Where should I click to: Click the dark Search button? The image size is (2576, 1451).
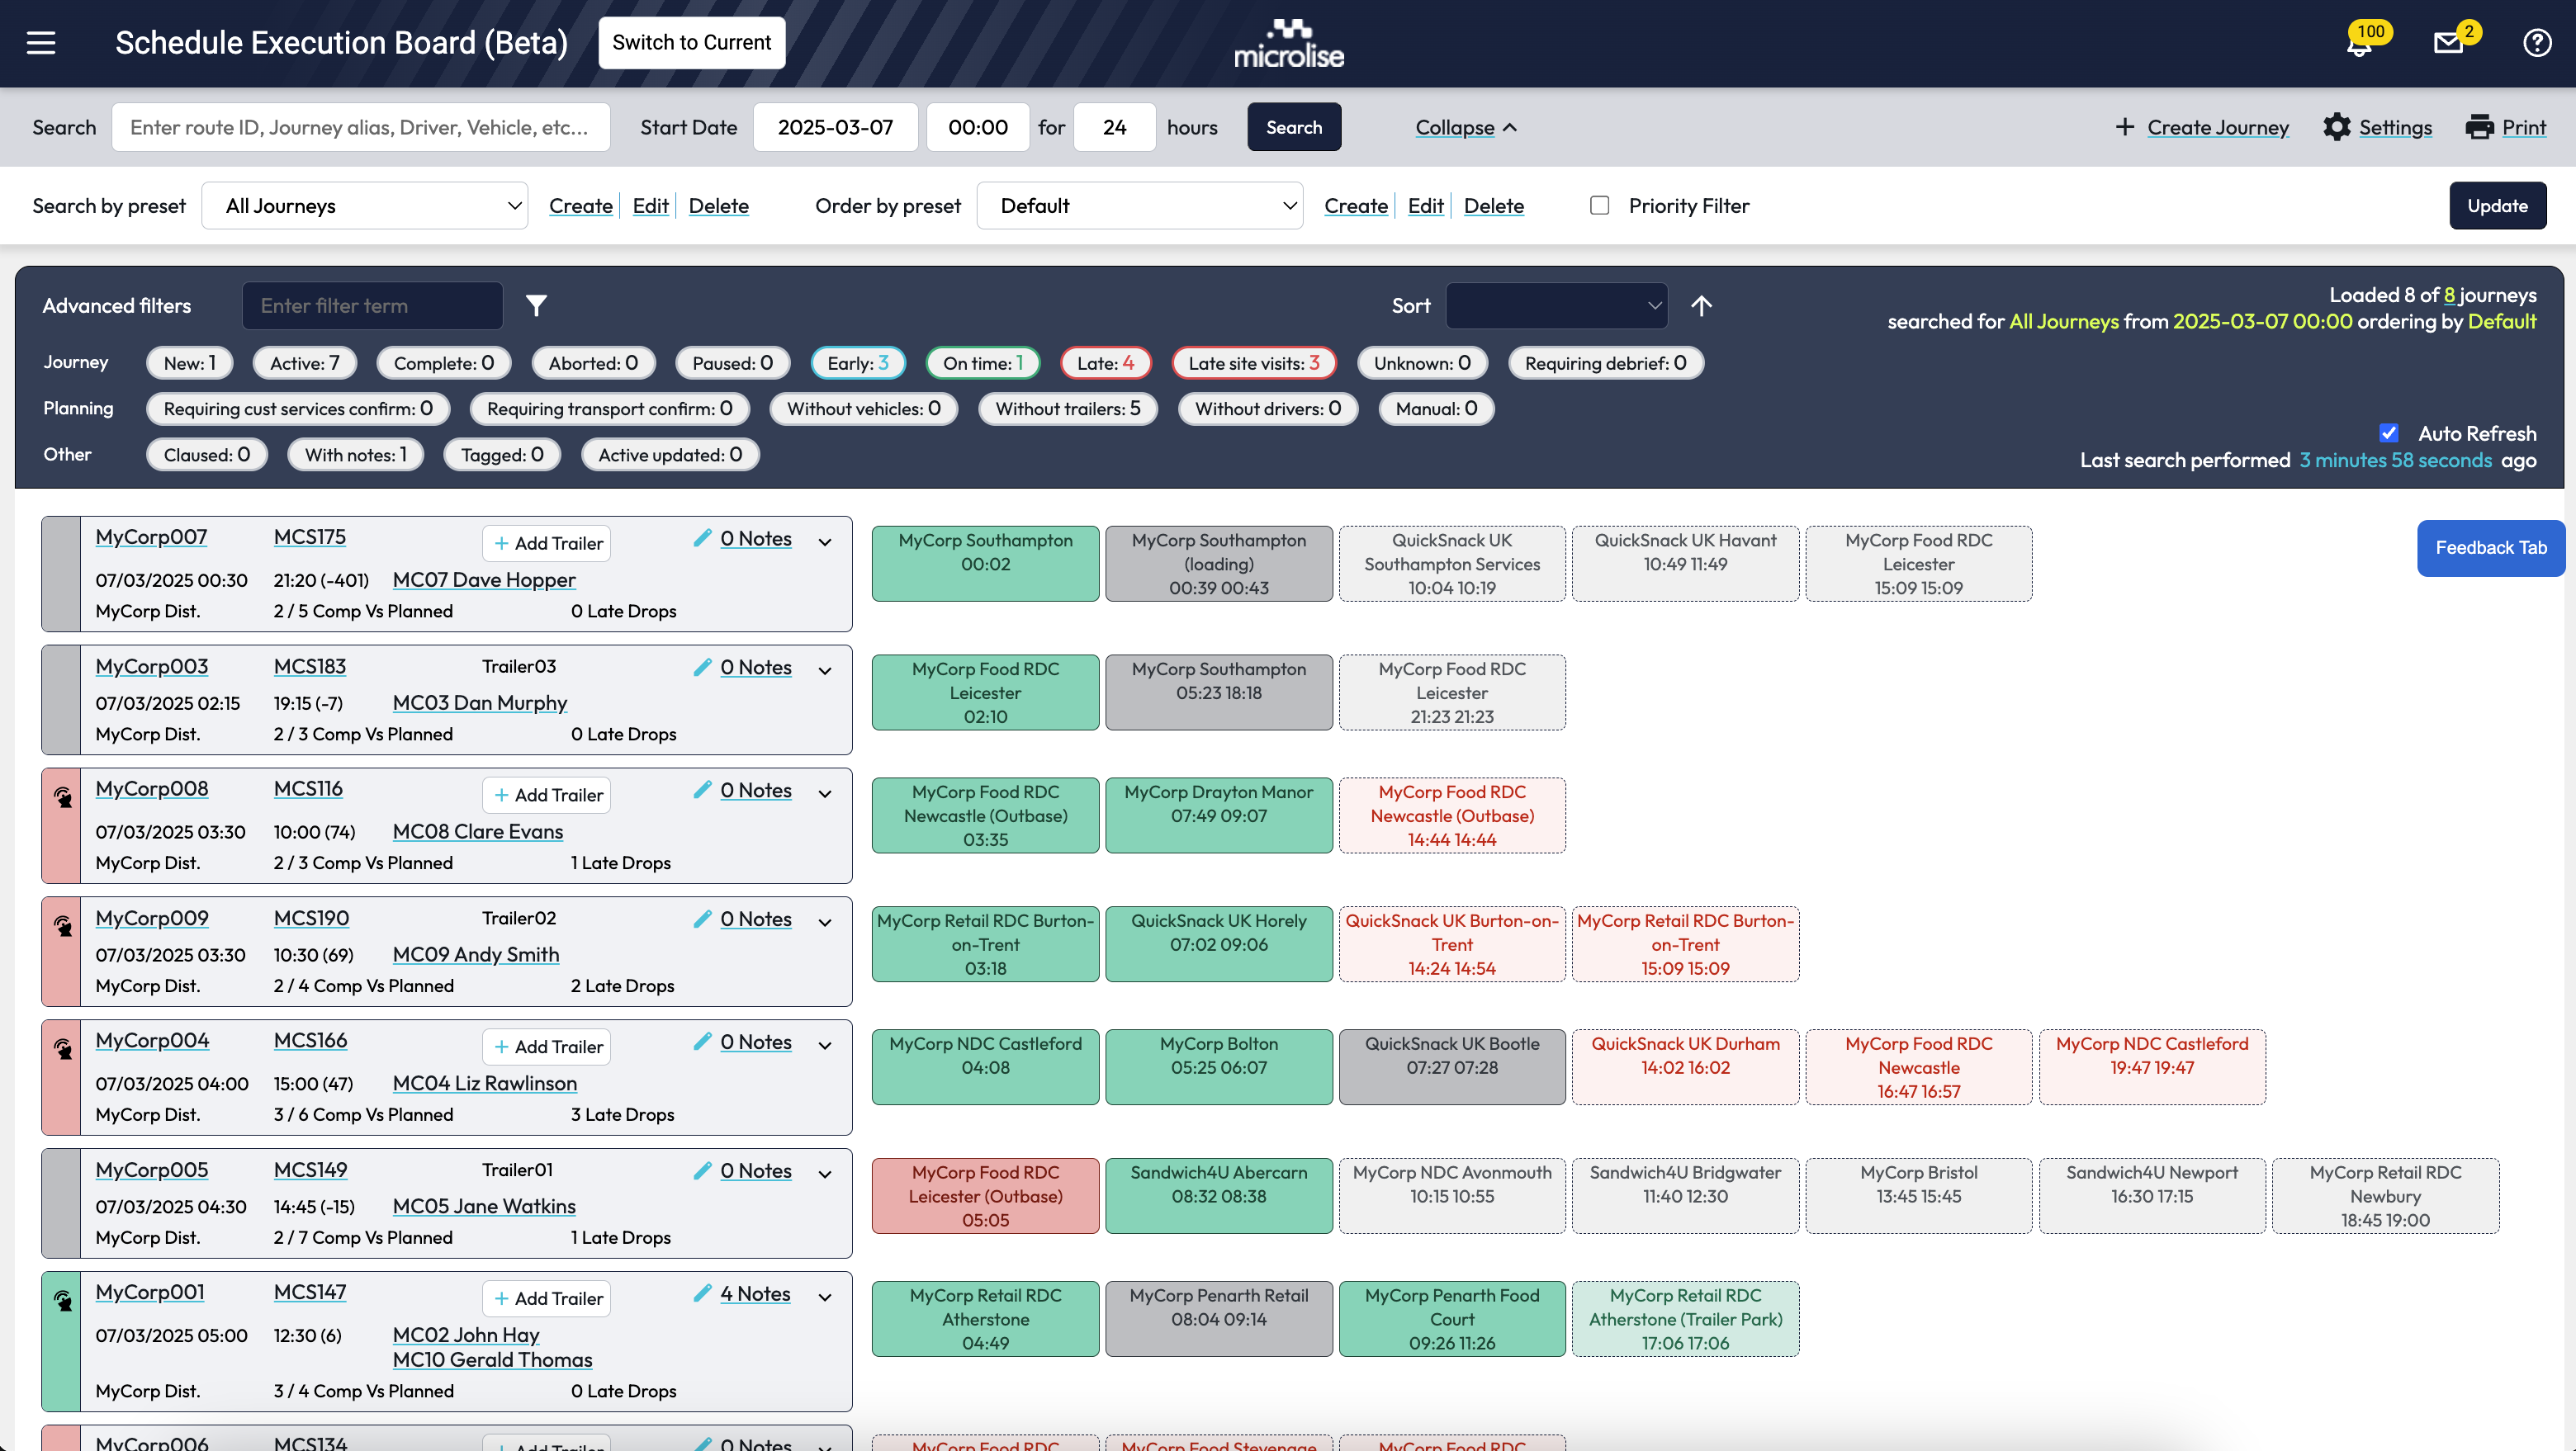pos(1294,127)
